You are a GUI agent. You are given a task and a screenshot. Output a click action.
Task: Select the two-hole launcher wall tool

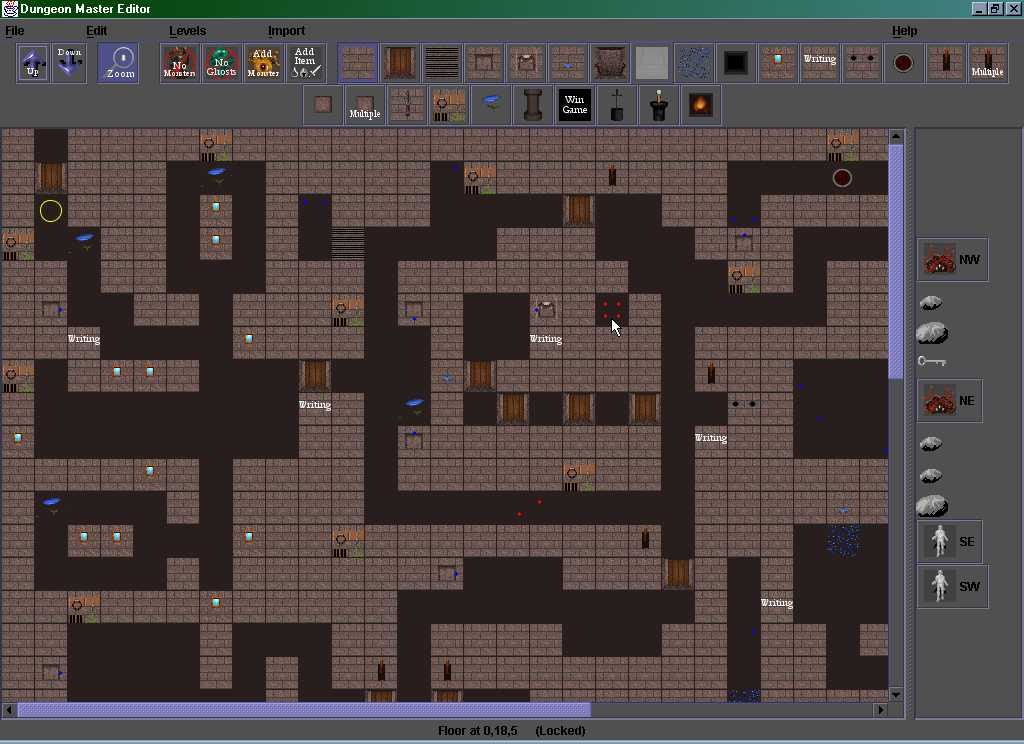861,63
